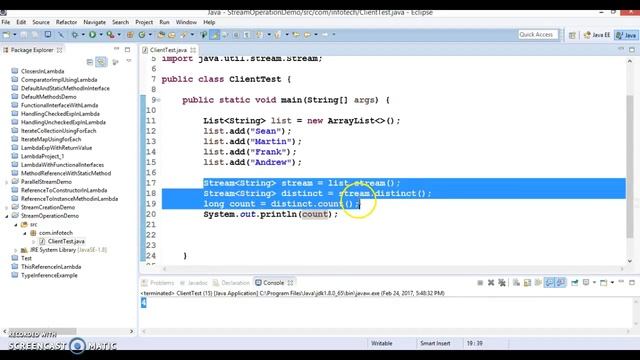Image resolution: width=640 pixels, height=360 pixels.
Task: Open the Window menu
Action: tap(186, 22)
